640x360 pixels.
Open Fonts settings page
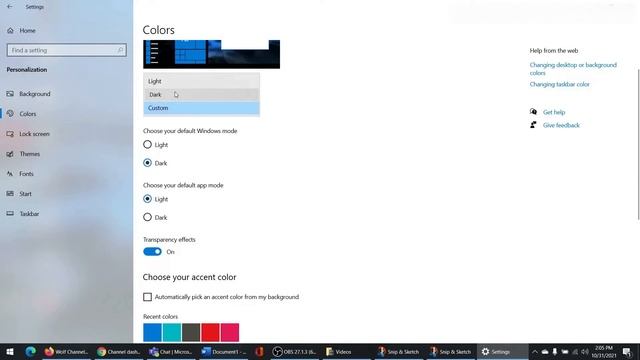[x=20, y=174]
